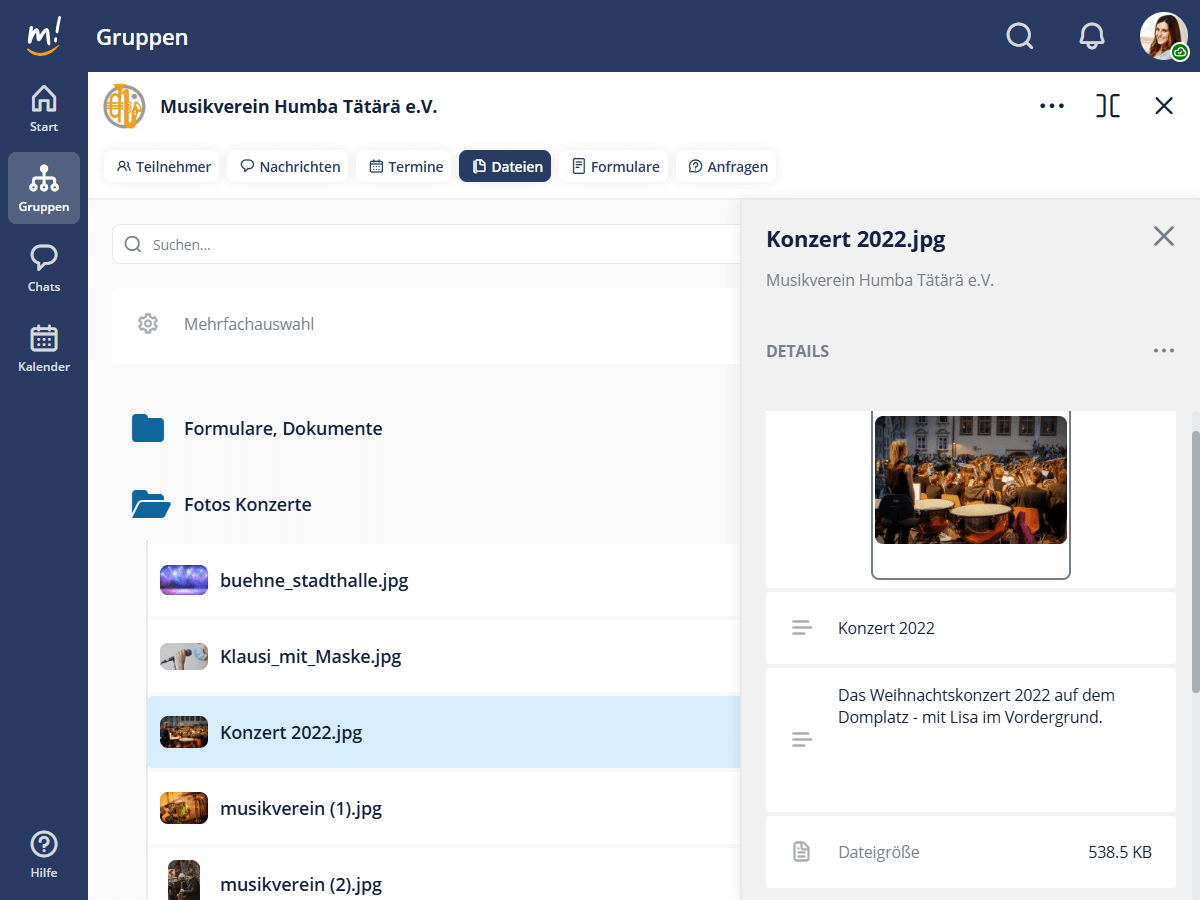Open the Start home page
The height and width of the screenshot is (900, 1200).
[44, 108]
